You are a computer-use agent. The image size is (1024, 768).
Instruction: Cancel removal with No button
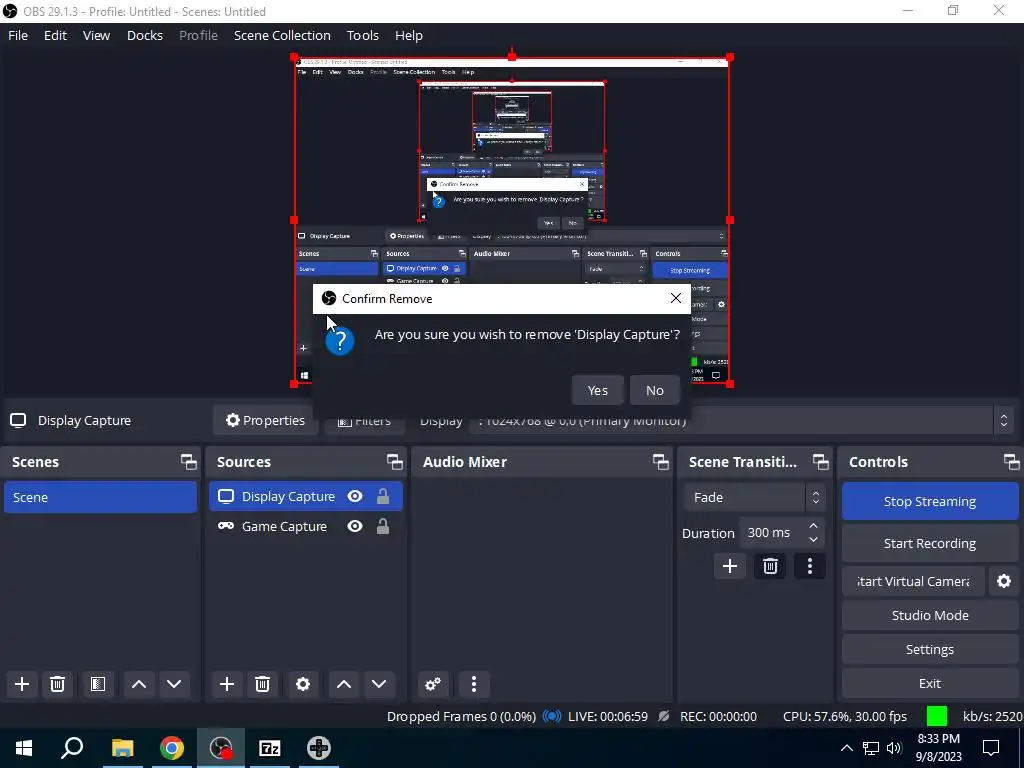(654, 390)
